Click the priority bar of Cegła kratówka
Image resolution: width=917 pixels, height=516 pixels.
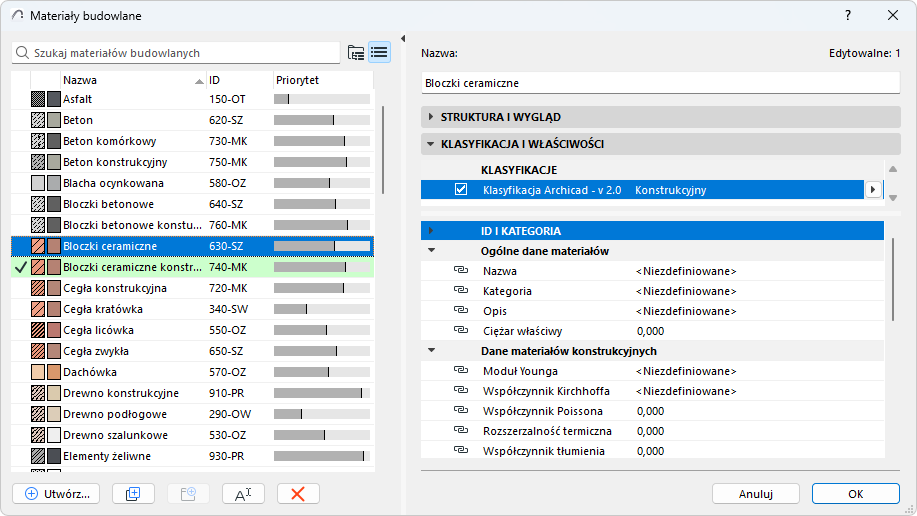click(321, 309)
